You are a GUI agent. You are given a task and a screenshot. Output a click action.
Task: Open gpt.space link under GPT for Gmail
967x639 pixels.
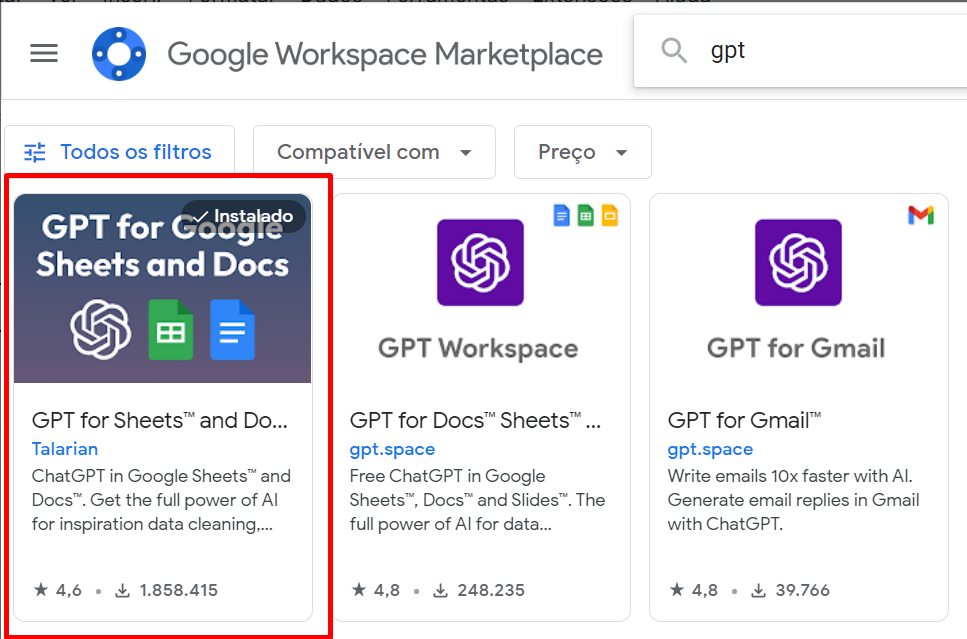pyautogui.click(x=710, y=450)
